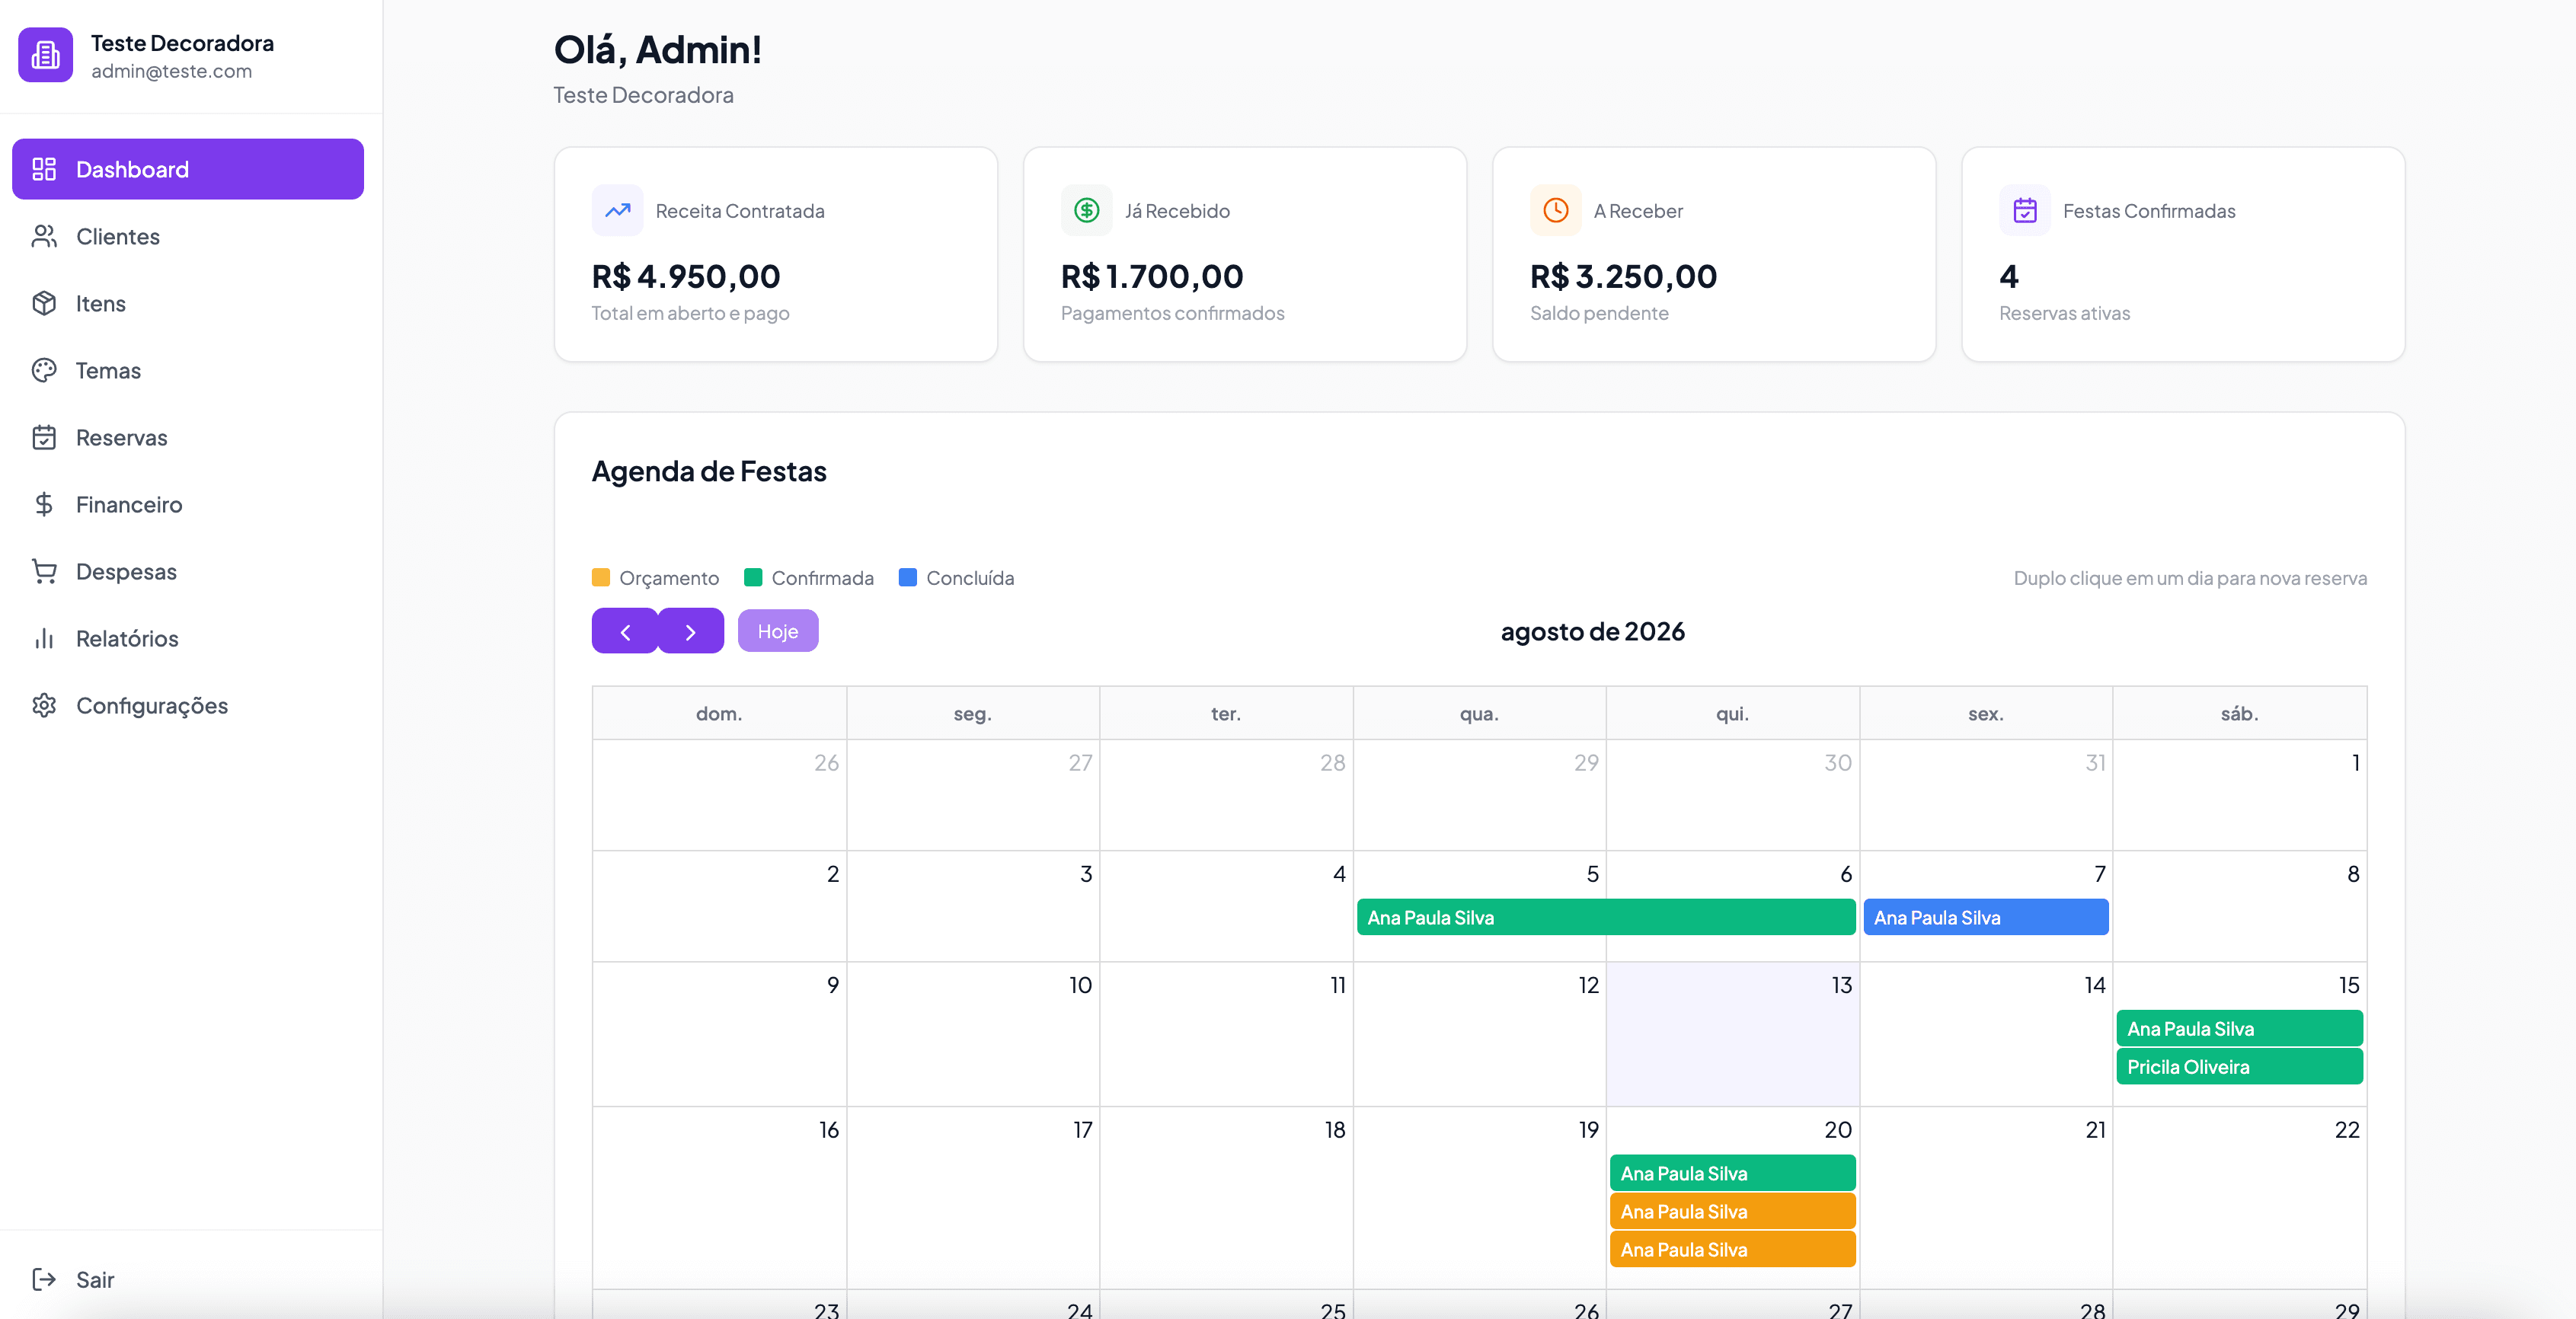Screen dimensions: 2576x1319
Task: Click the sáb. column header
Action: pos(2240,713)
